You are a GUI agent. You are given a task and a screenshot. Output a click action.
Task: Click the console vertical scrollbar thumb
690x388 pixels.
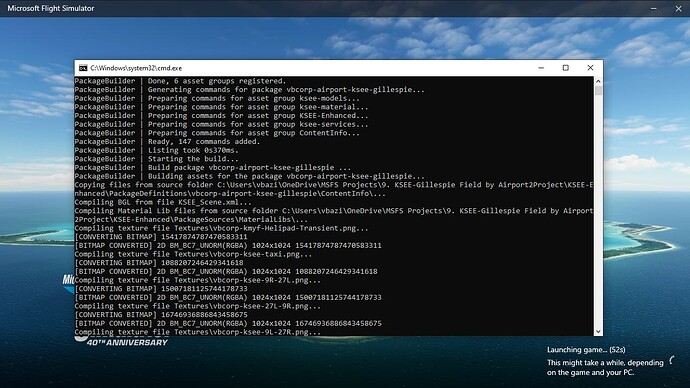598,91
